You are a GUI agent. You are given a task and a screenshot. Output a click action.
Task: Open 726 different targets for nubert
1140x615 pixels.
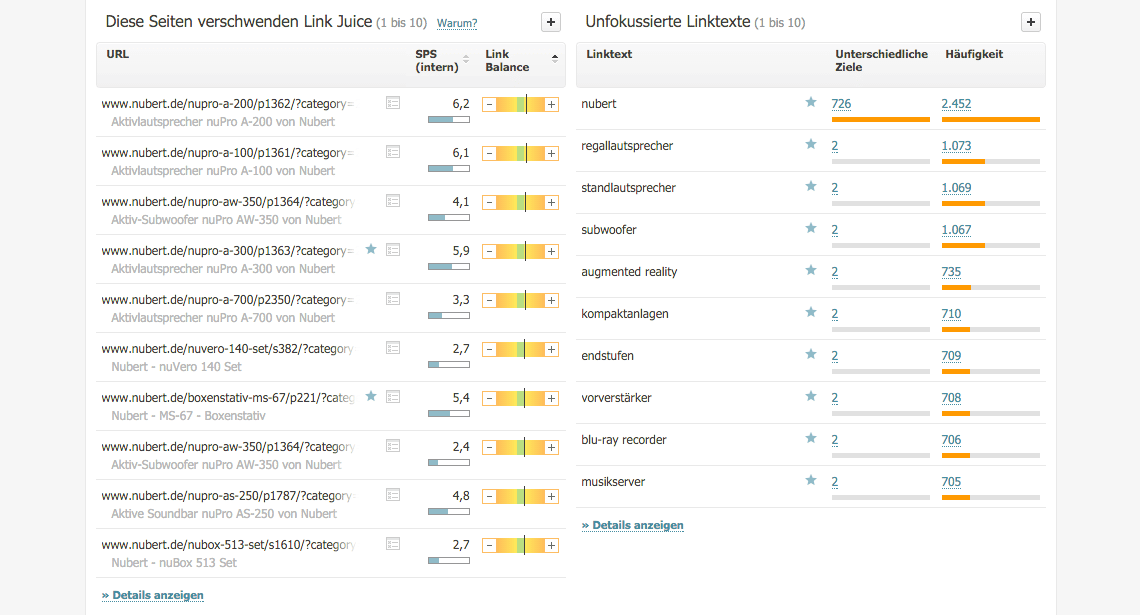pyautogui.click(x=841, y=104)
